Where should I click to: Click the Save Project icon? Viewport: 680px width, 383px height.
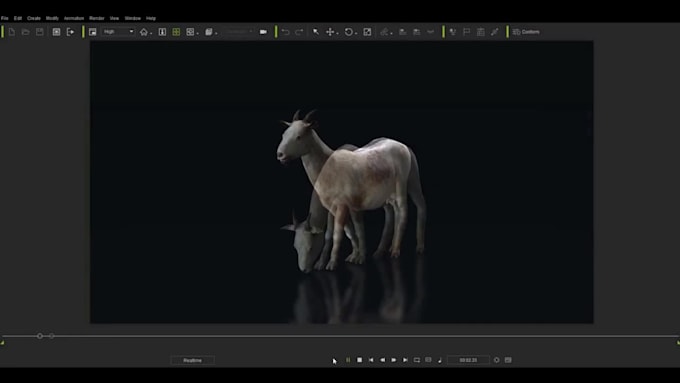(x=39, y=32)
